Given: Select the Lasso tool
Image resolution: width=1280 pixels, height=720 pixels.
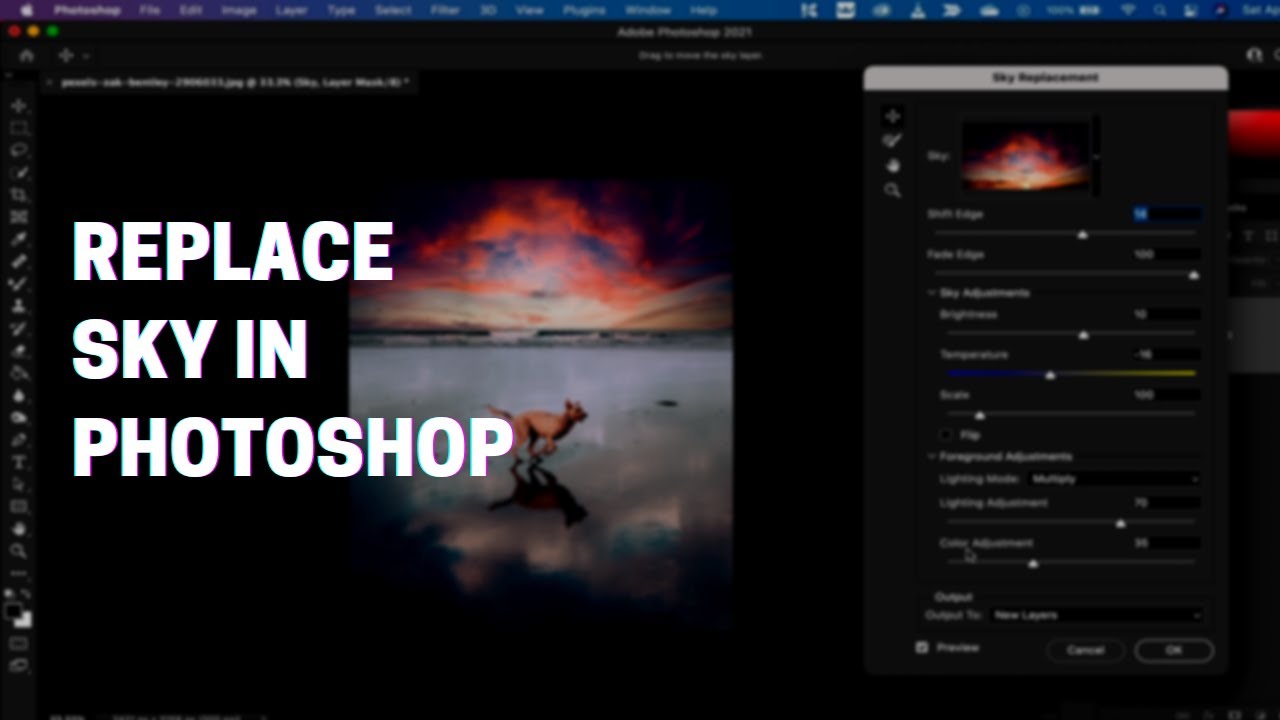Looking at the screenshot, I should pos(19,150).
